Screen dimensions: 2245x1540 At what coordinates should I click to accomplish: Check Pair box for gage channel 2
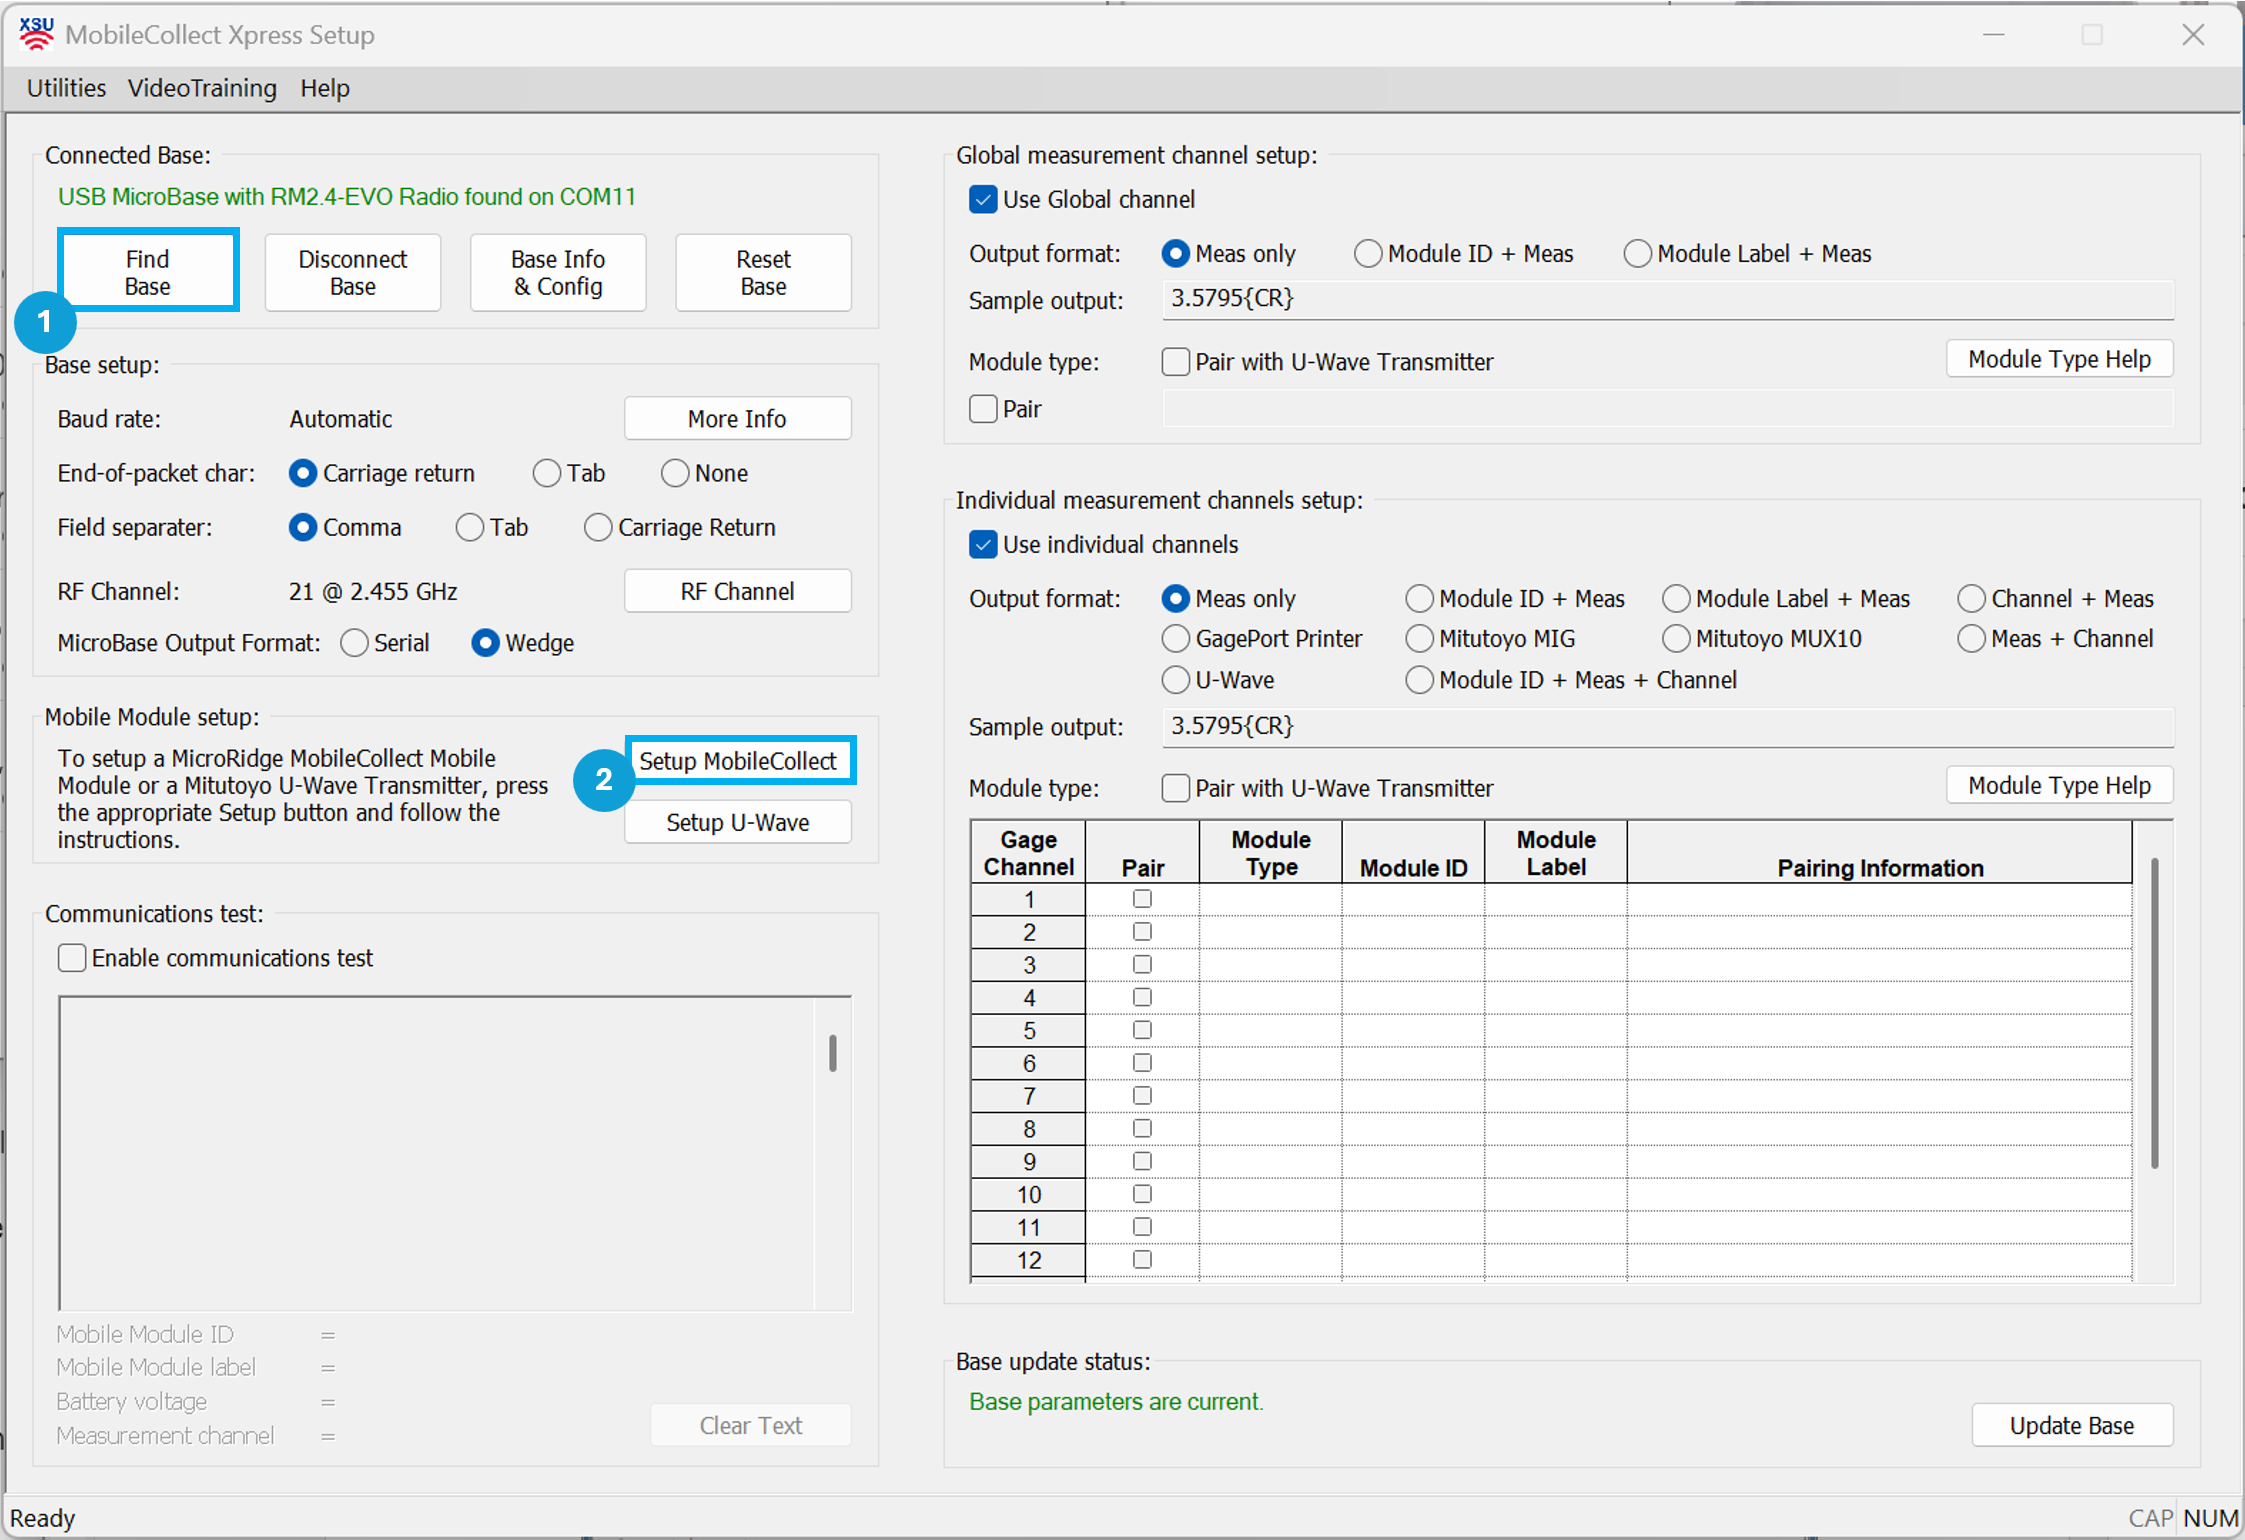1142,932
